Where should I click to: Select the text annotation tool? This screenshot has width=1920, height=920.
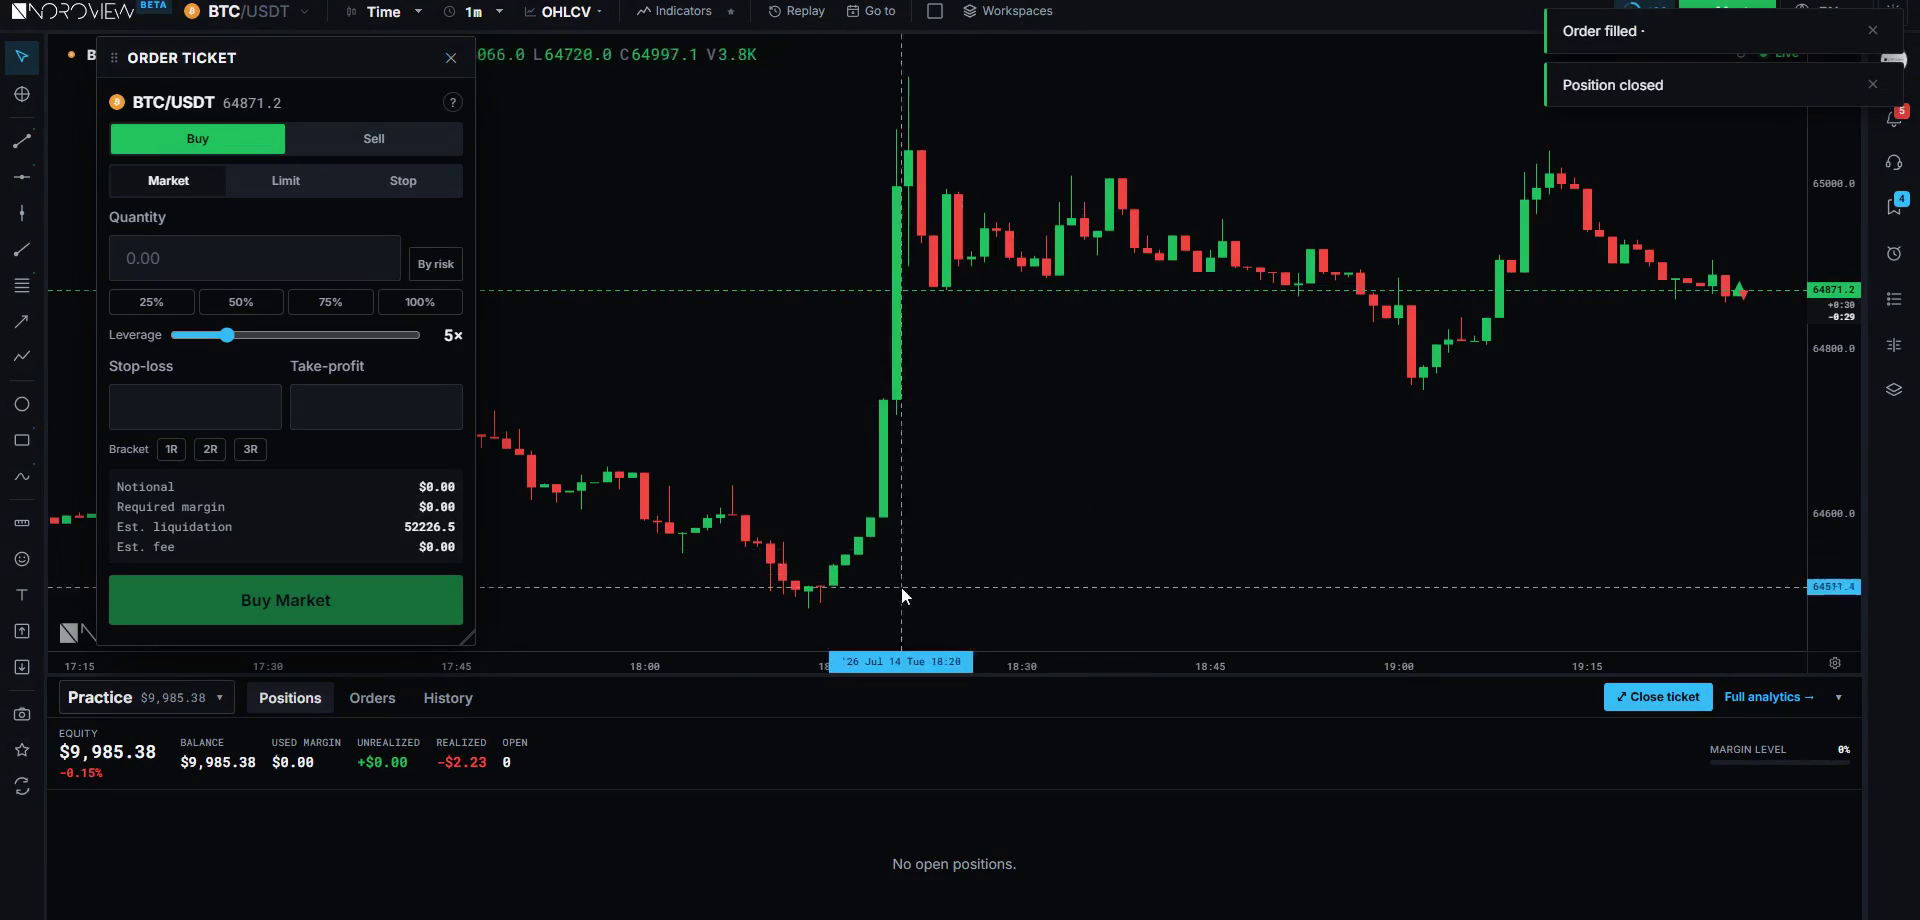tap(22, 595)
